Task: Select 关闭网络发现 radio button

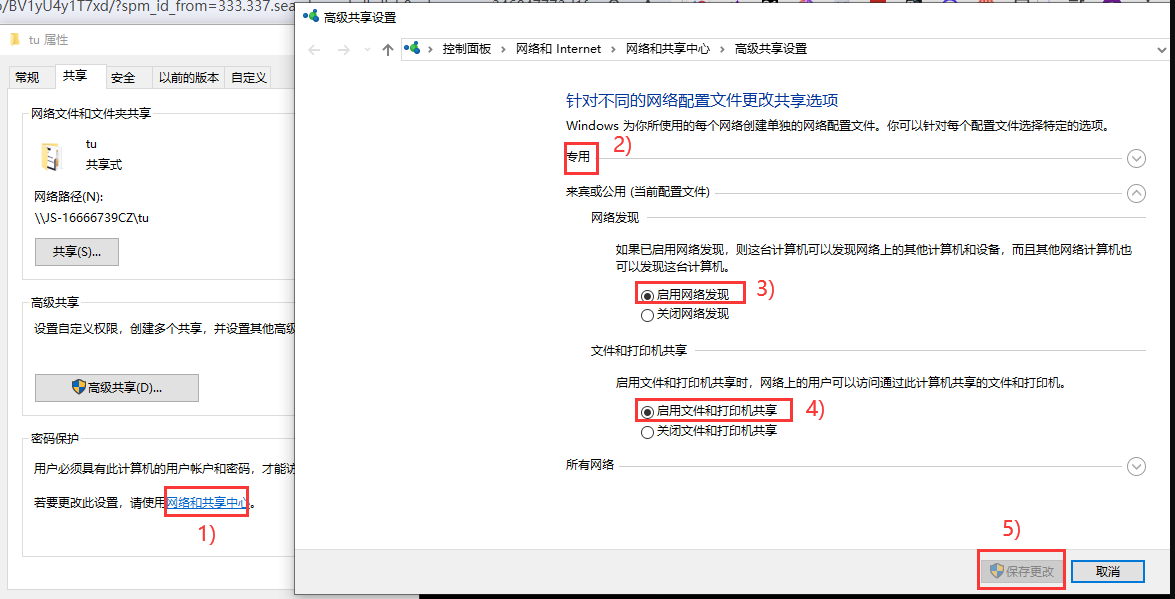Action: (648, 315)
